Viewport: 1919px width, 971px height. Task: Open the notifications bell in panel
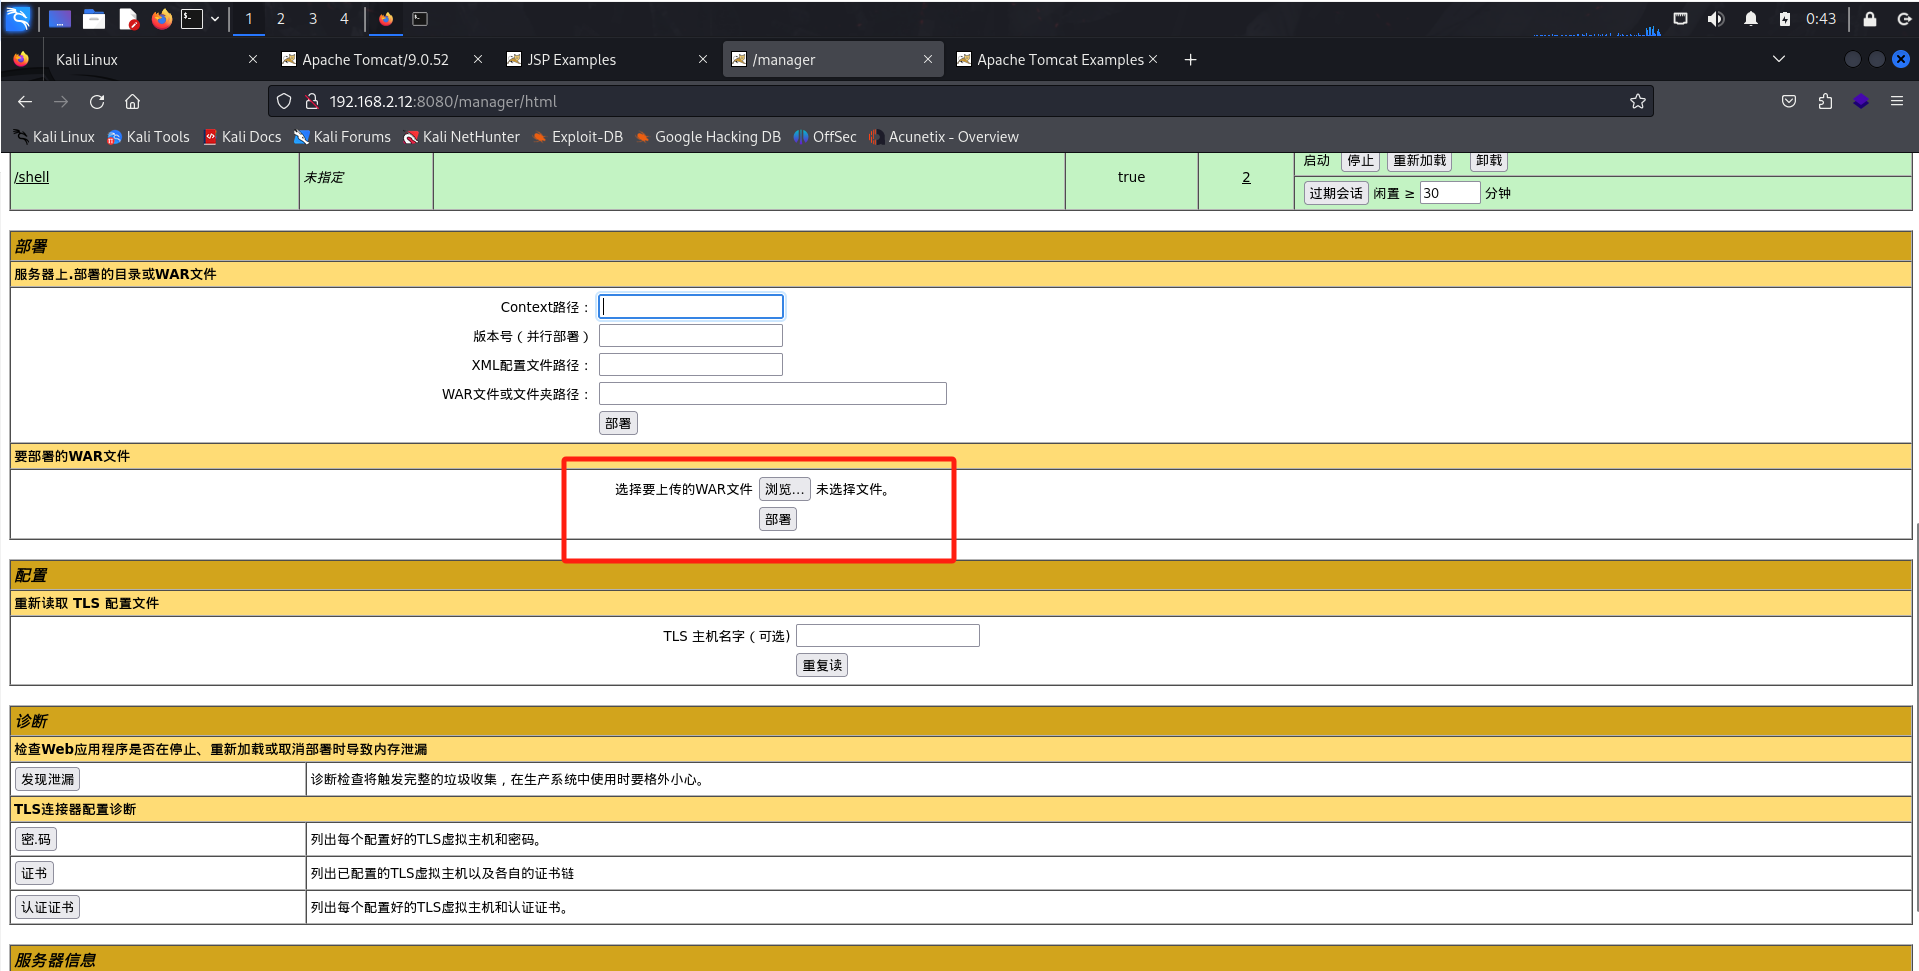(x=1750, y=19)
